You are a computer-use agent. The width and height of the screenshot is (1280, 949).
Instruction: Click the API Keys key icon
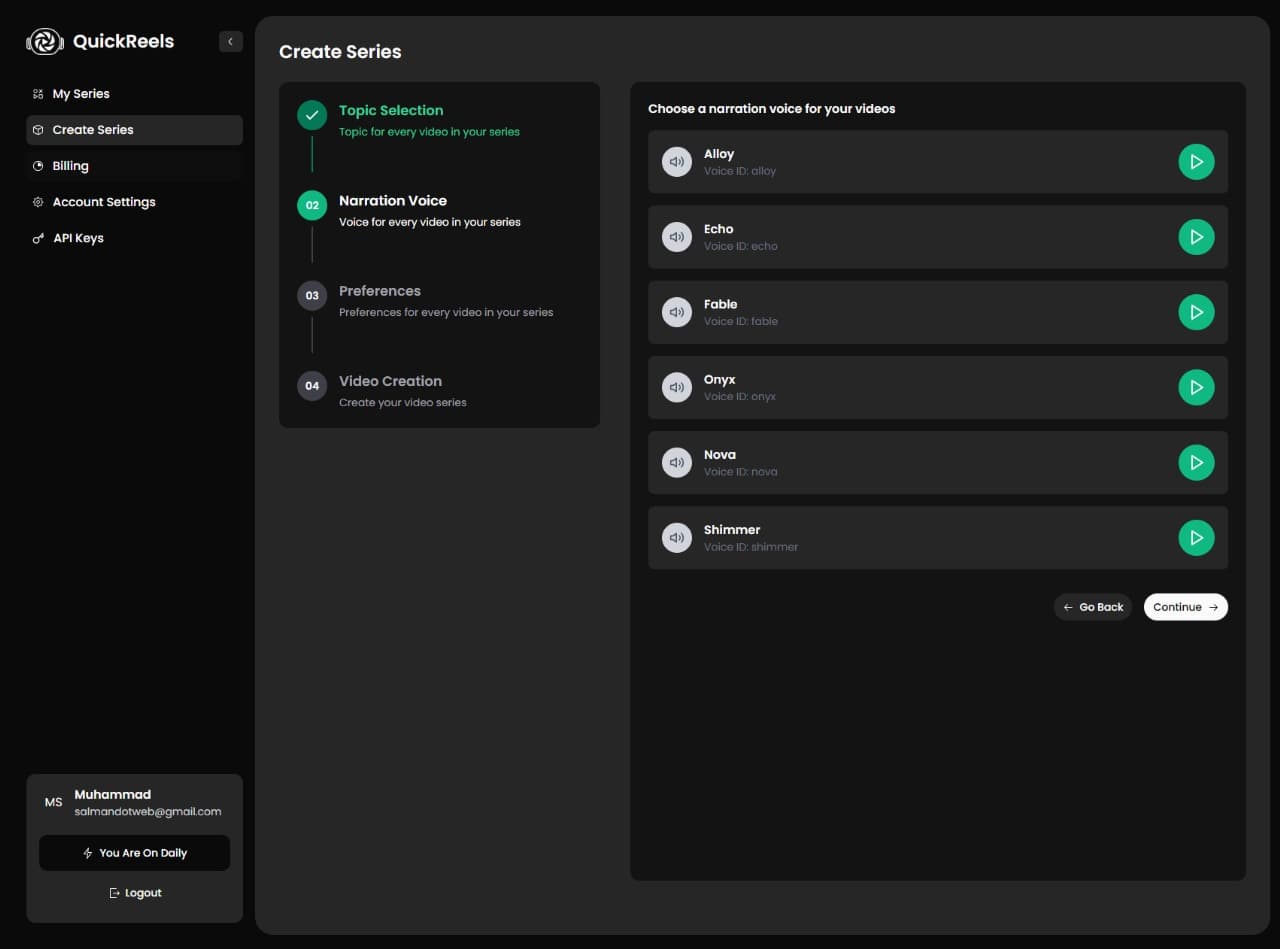pyautogui.click(x=38, y=238)
